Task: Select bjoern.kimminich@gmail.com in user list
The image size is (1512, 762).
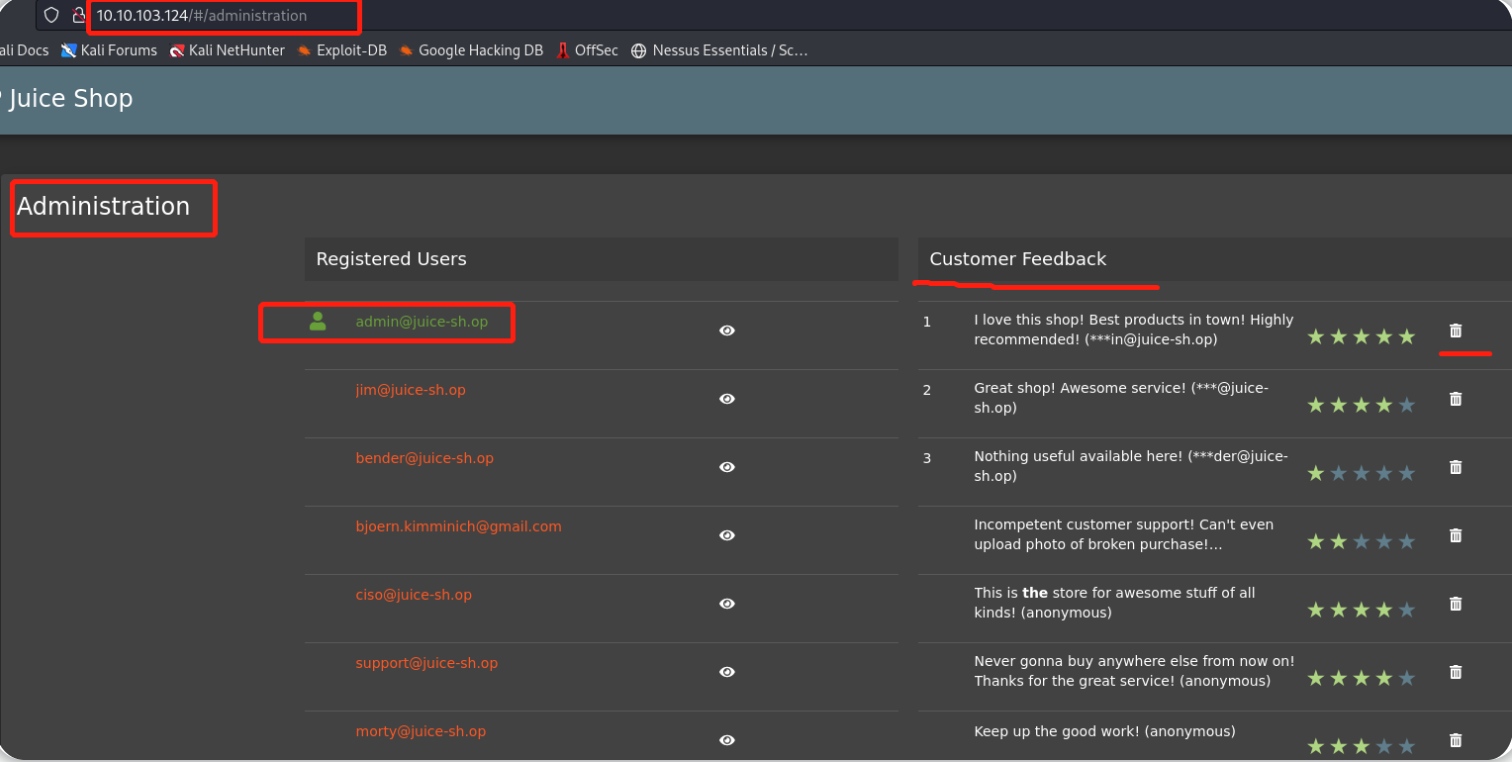Action: coord(459,526)
